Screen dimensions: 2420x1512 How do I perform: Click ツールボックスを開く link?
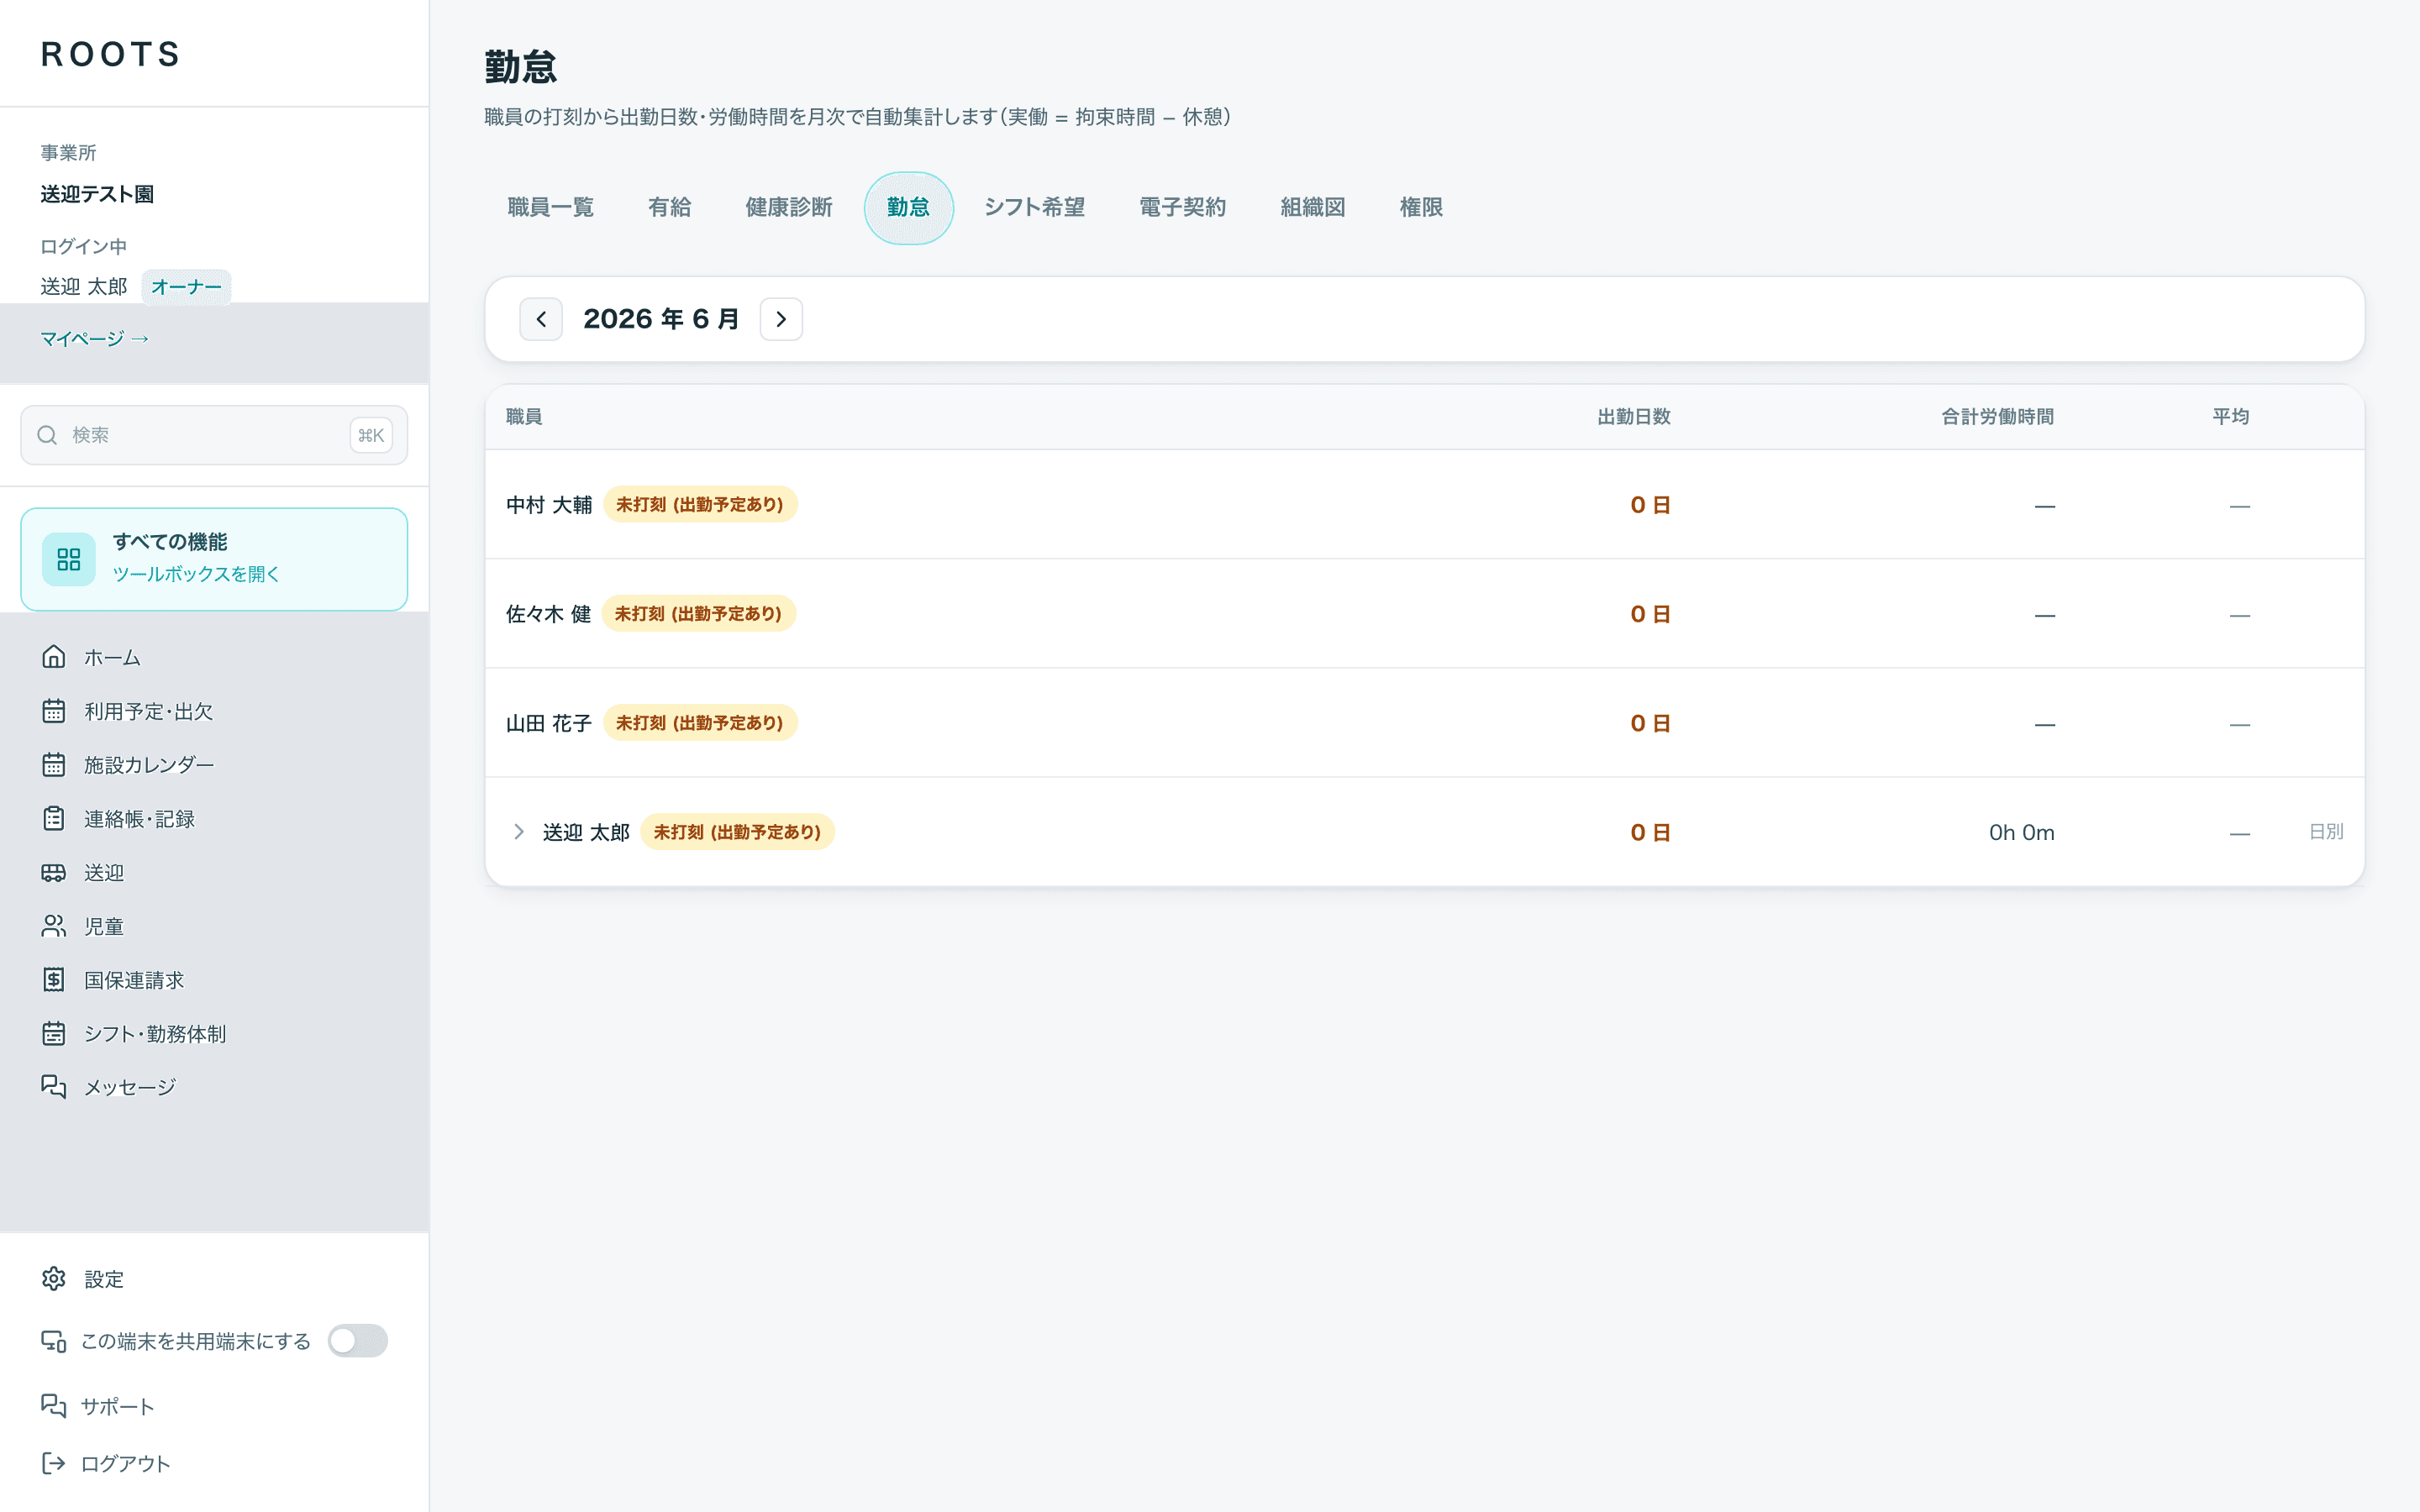click(196, 574)
